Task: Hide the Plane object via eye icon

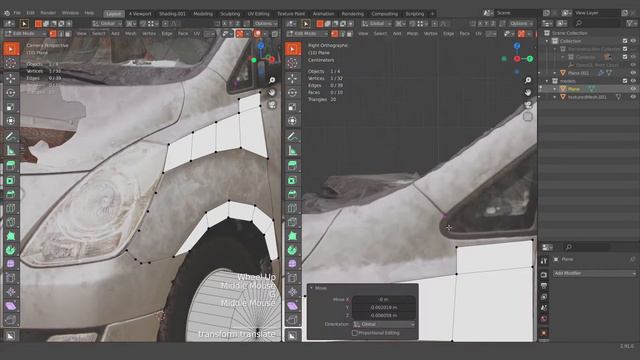Action: click(633, 89)
